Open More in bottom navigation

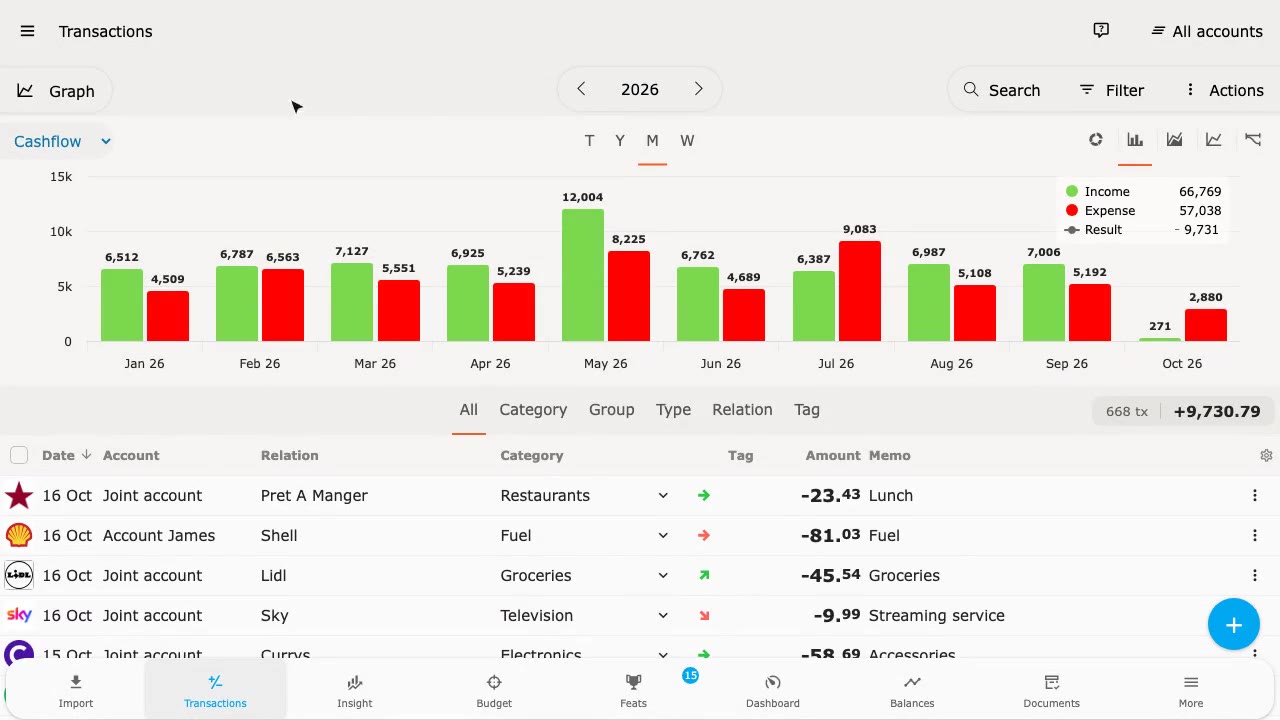point(1190,690)
